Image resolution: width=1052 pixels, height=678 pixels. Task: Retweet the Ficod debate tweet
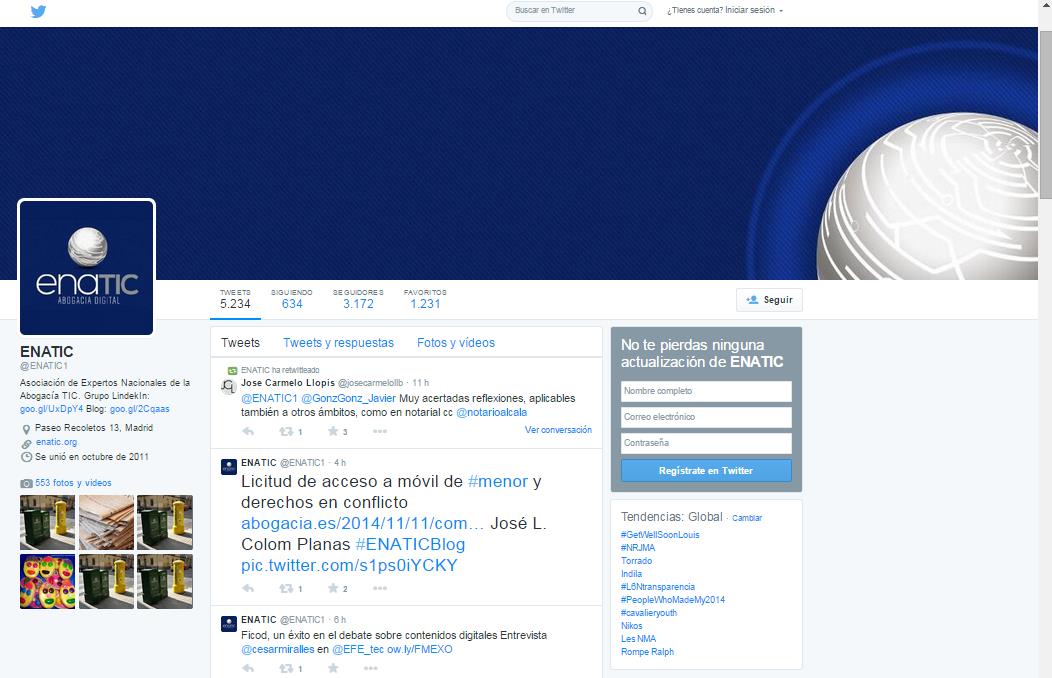point(286,668)
